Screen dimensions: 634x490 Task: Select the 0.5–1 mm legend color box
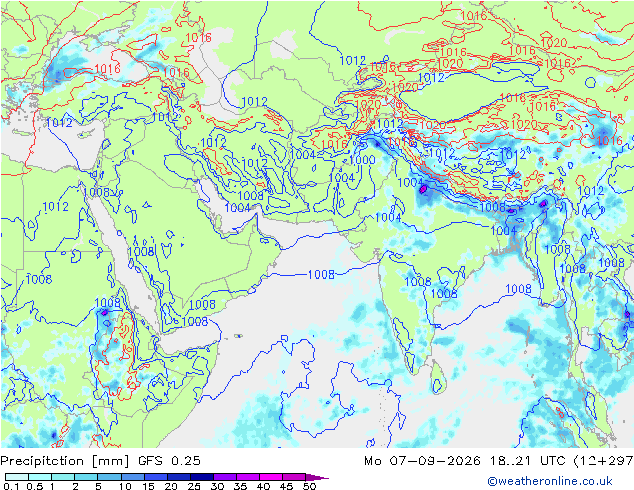(40, 477)
